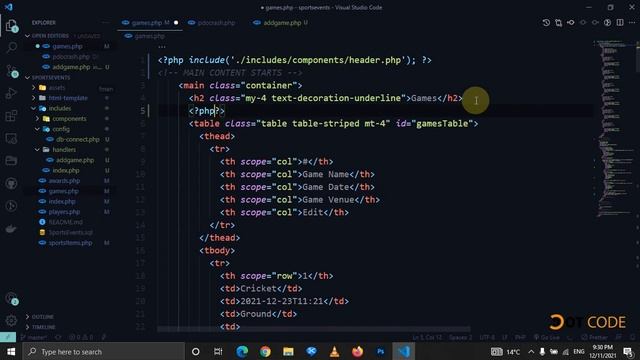Open SportsEvents.sql in the file tree
The image size is (640, 360).
tap(70, 232)
